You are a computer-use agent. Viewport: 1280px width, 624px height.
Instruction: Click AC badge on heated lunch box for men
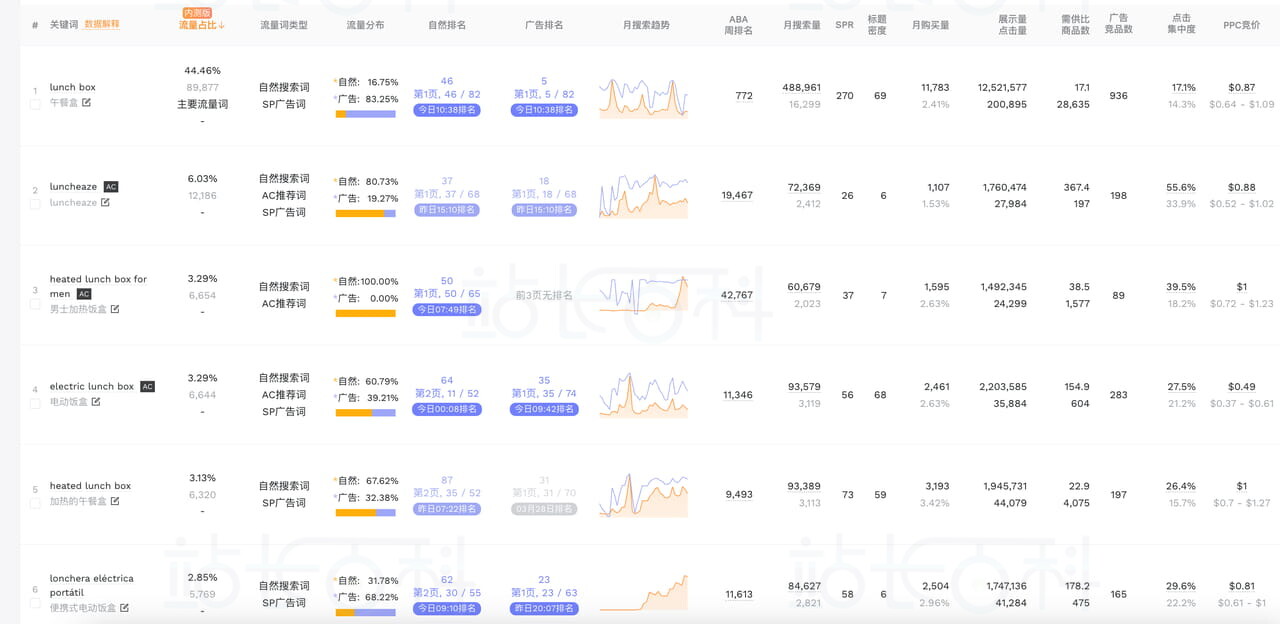coord(84,294)
